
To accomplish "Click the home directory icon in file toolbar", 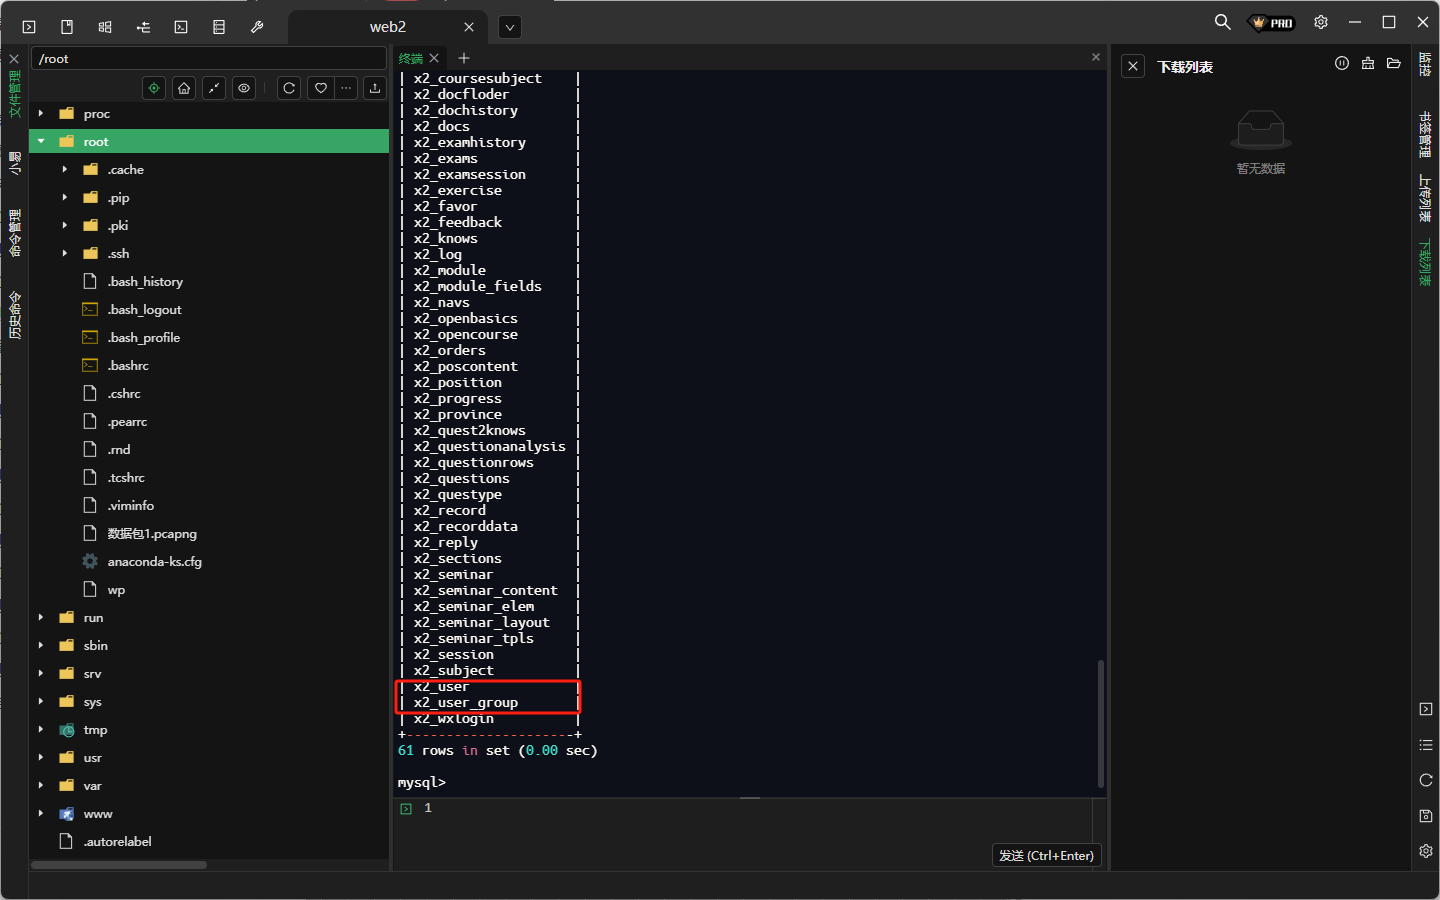I will click(184, 88).
